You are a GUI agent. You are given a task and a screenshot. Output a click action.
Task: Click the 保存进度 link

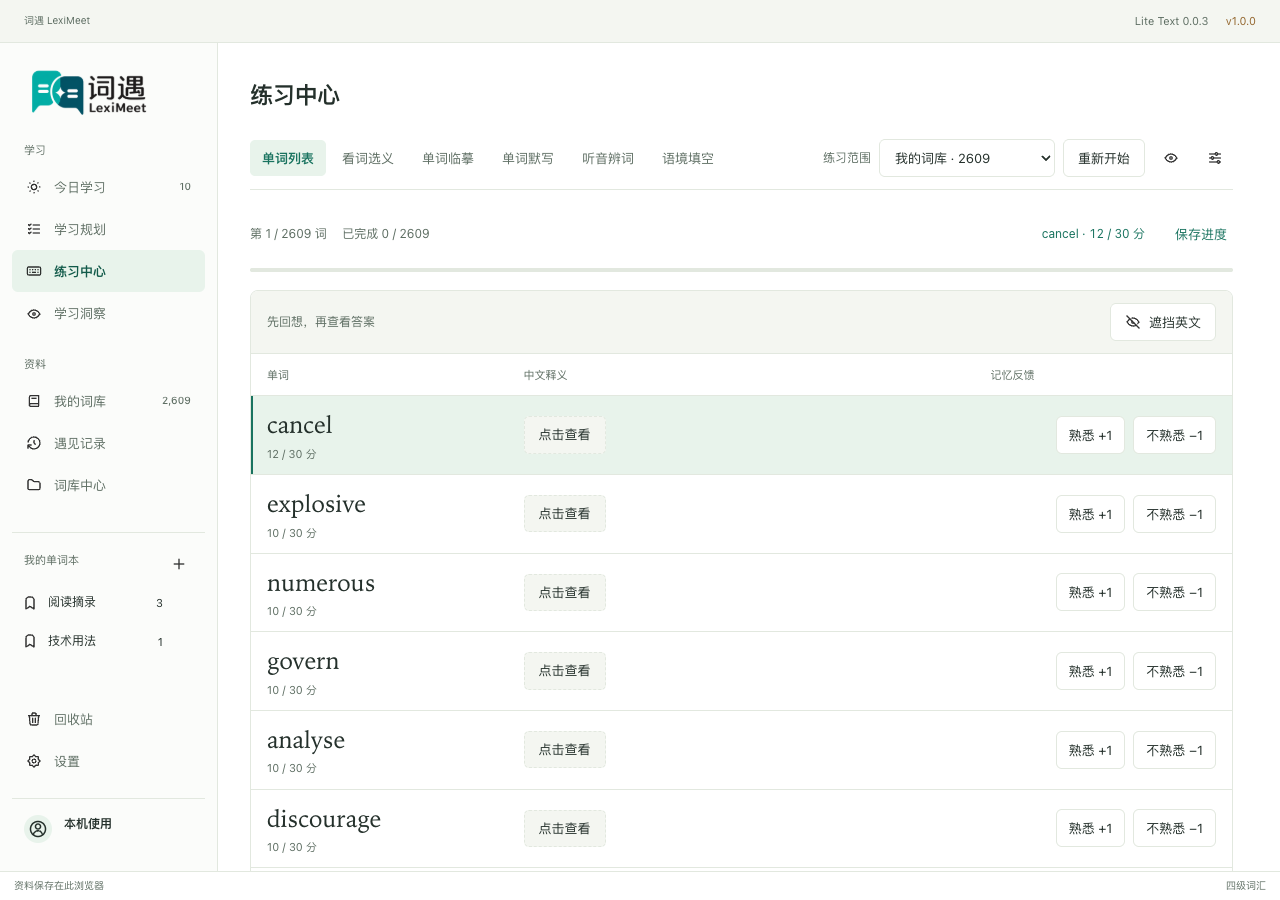click(1201, 234)
